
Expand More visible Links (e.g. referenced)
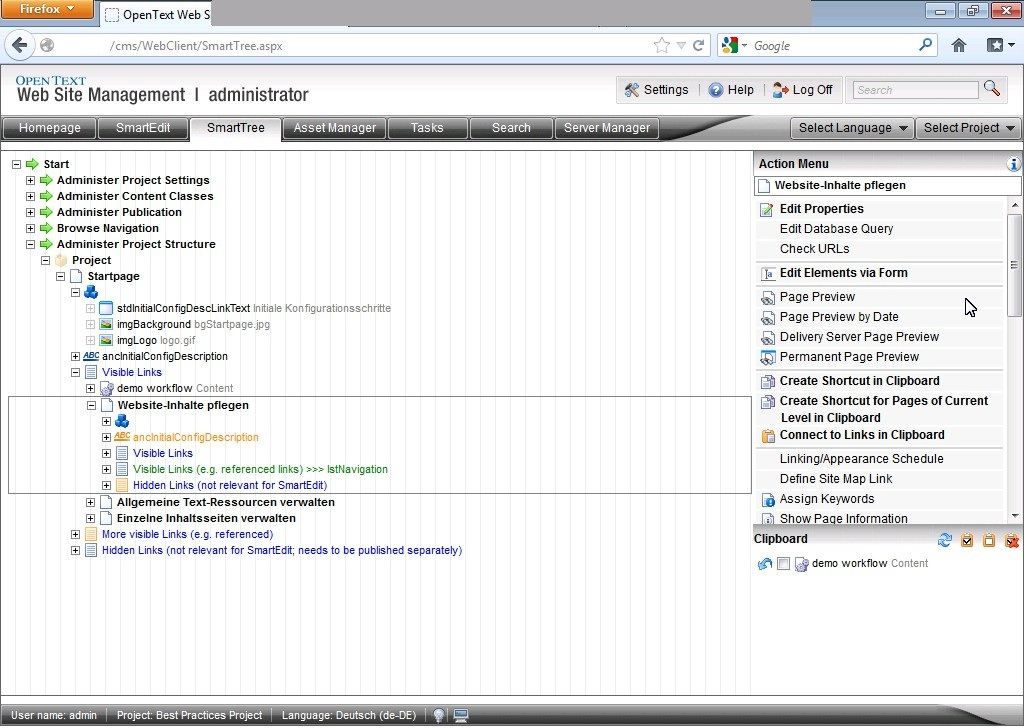(75, 534)
